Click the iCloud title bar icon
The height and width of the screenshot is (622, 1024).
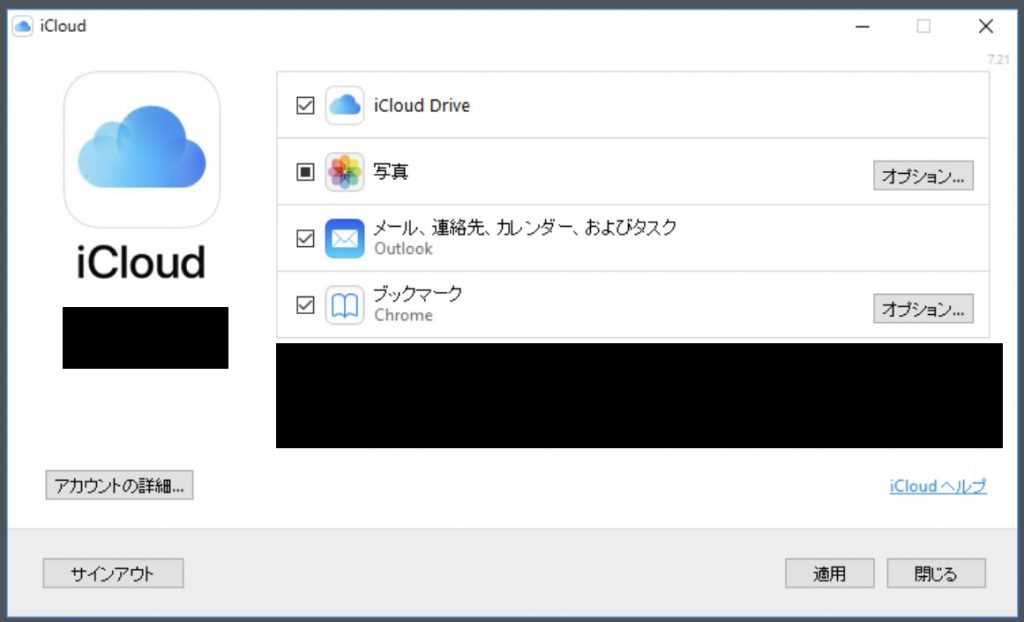23,26
